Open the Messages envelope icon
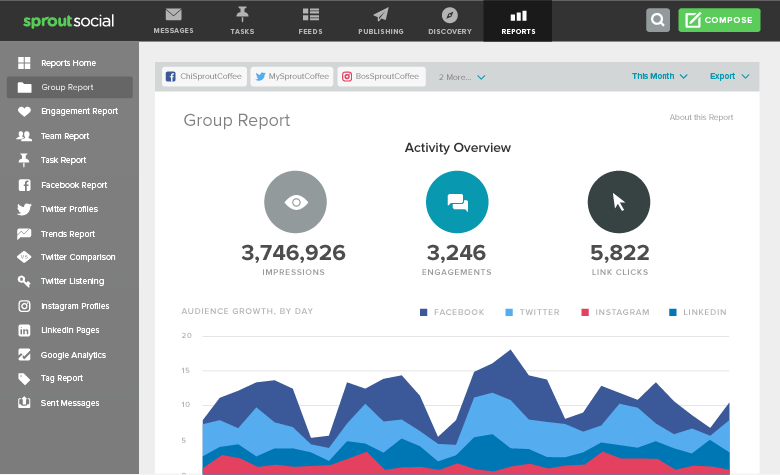This screenshot has height=475, width=780. coord(173,15)
